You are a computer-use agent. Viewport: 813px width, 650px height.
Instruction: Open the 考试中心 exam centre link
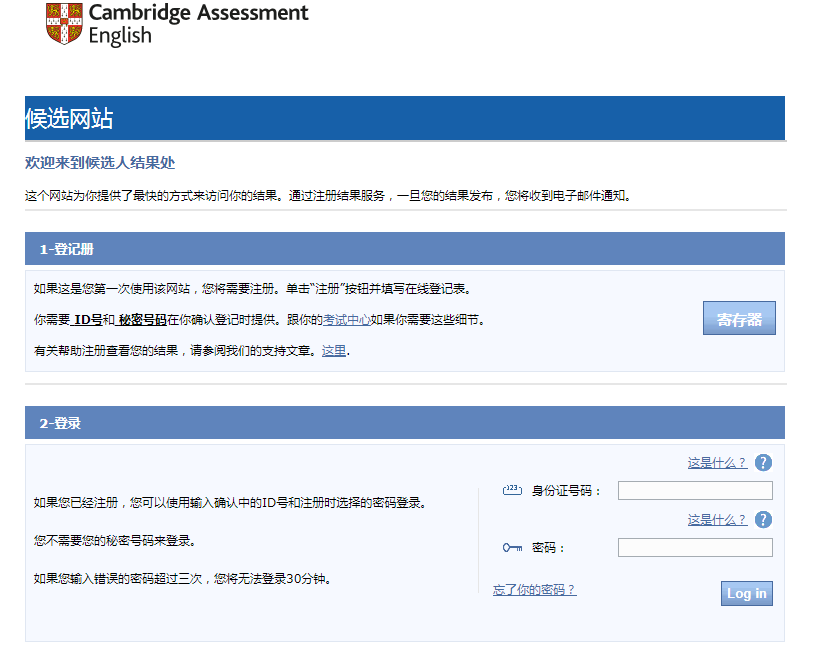point(346,320)
